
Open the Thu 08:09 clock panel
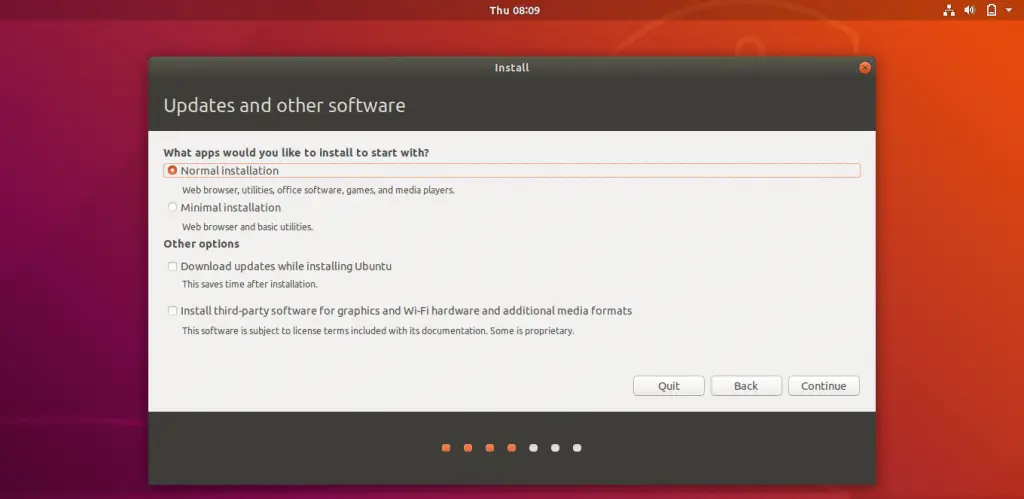click(x=515, y=10)
